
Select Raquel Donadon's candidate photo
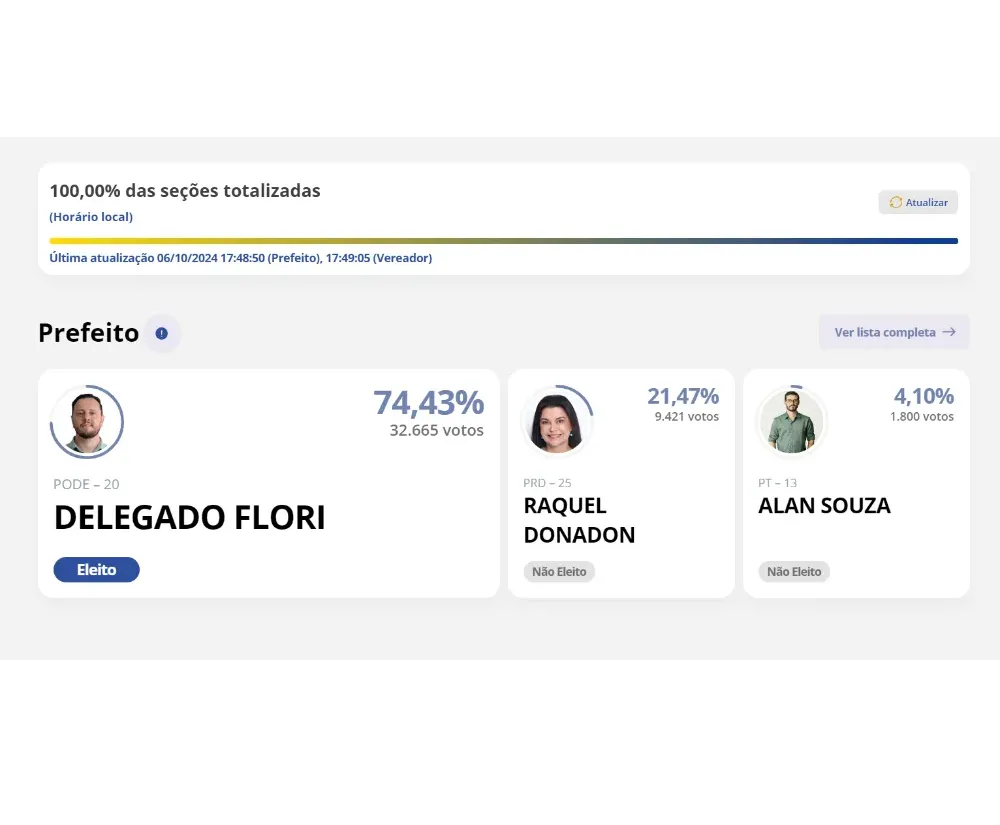tap(557, 421)
